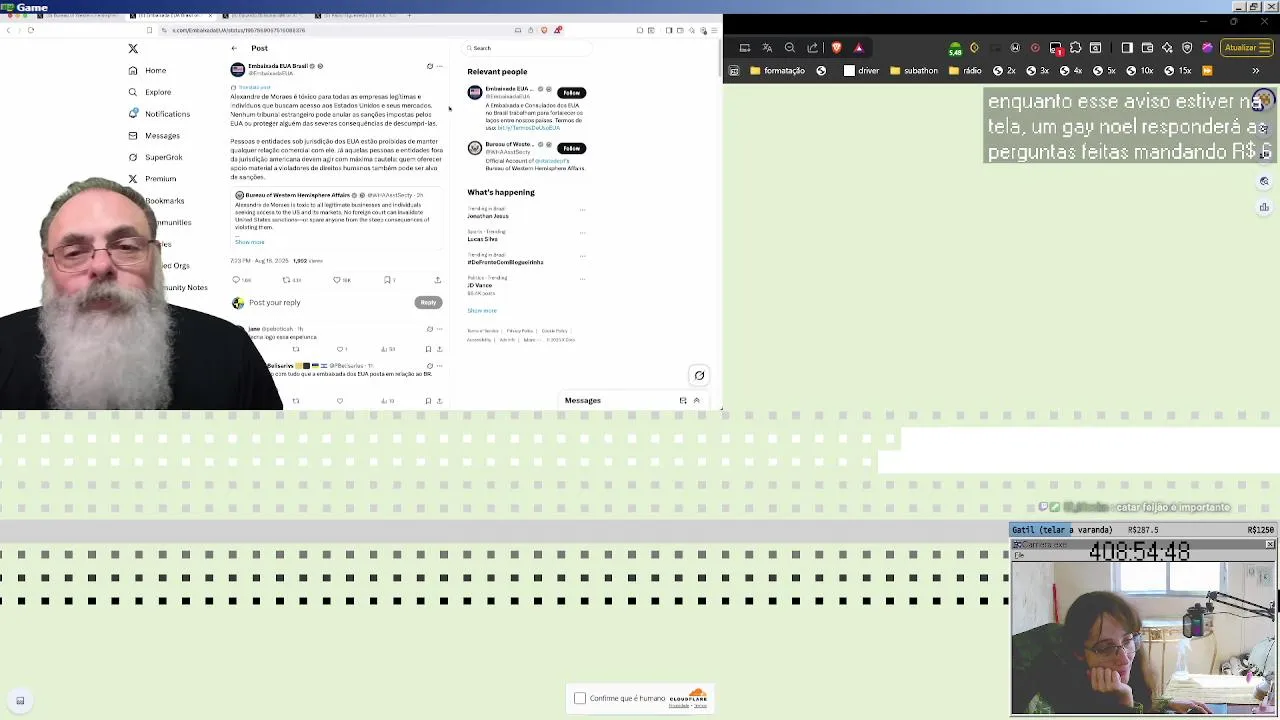Open the rádio bookmark folder
Viewport: 1280px width, 720px height.
965,71
